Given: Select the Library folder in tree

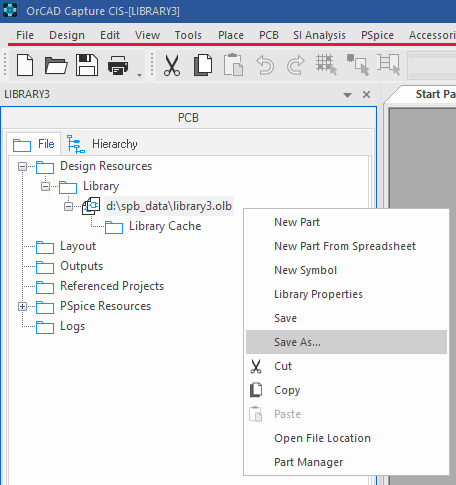Looking at the screenshot, I should pyautogui.click(x=101, y=186).
